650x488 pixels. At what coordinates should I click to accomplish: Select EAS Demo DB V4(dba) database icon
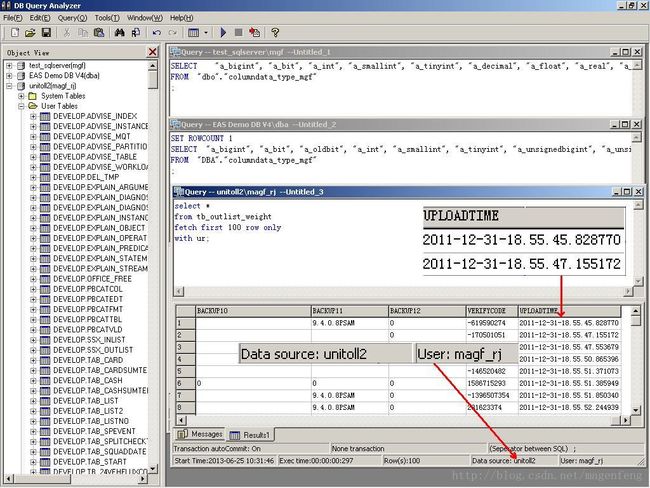21,76
